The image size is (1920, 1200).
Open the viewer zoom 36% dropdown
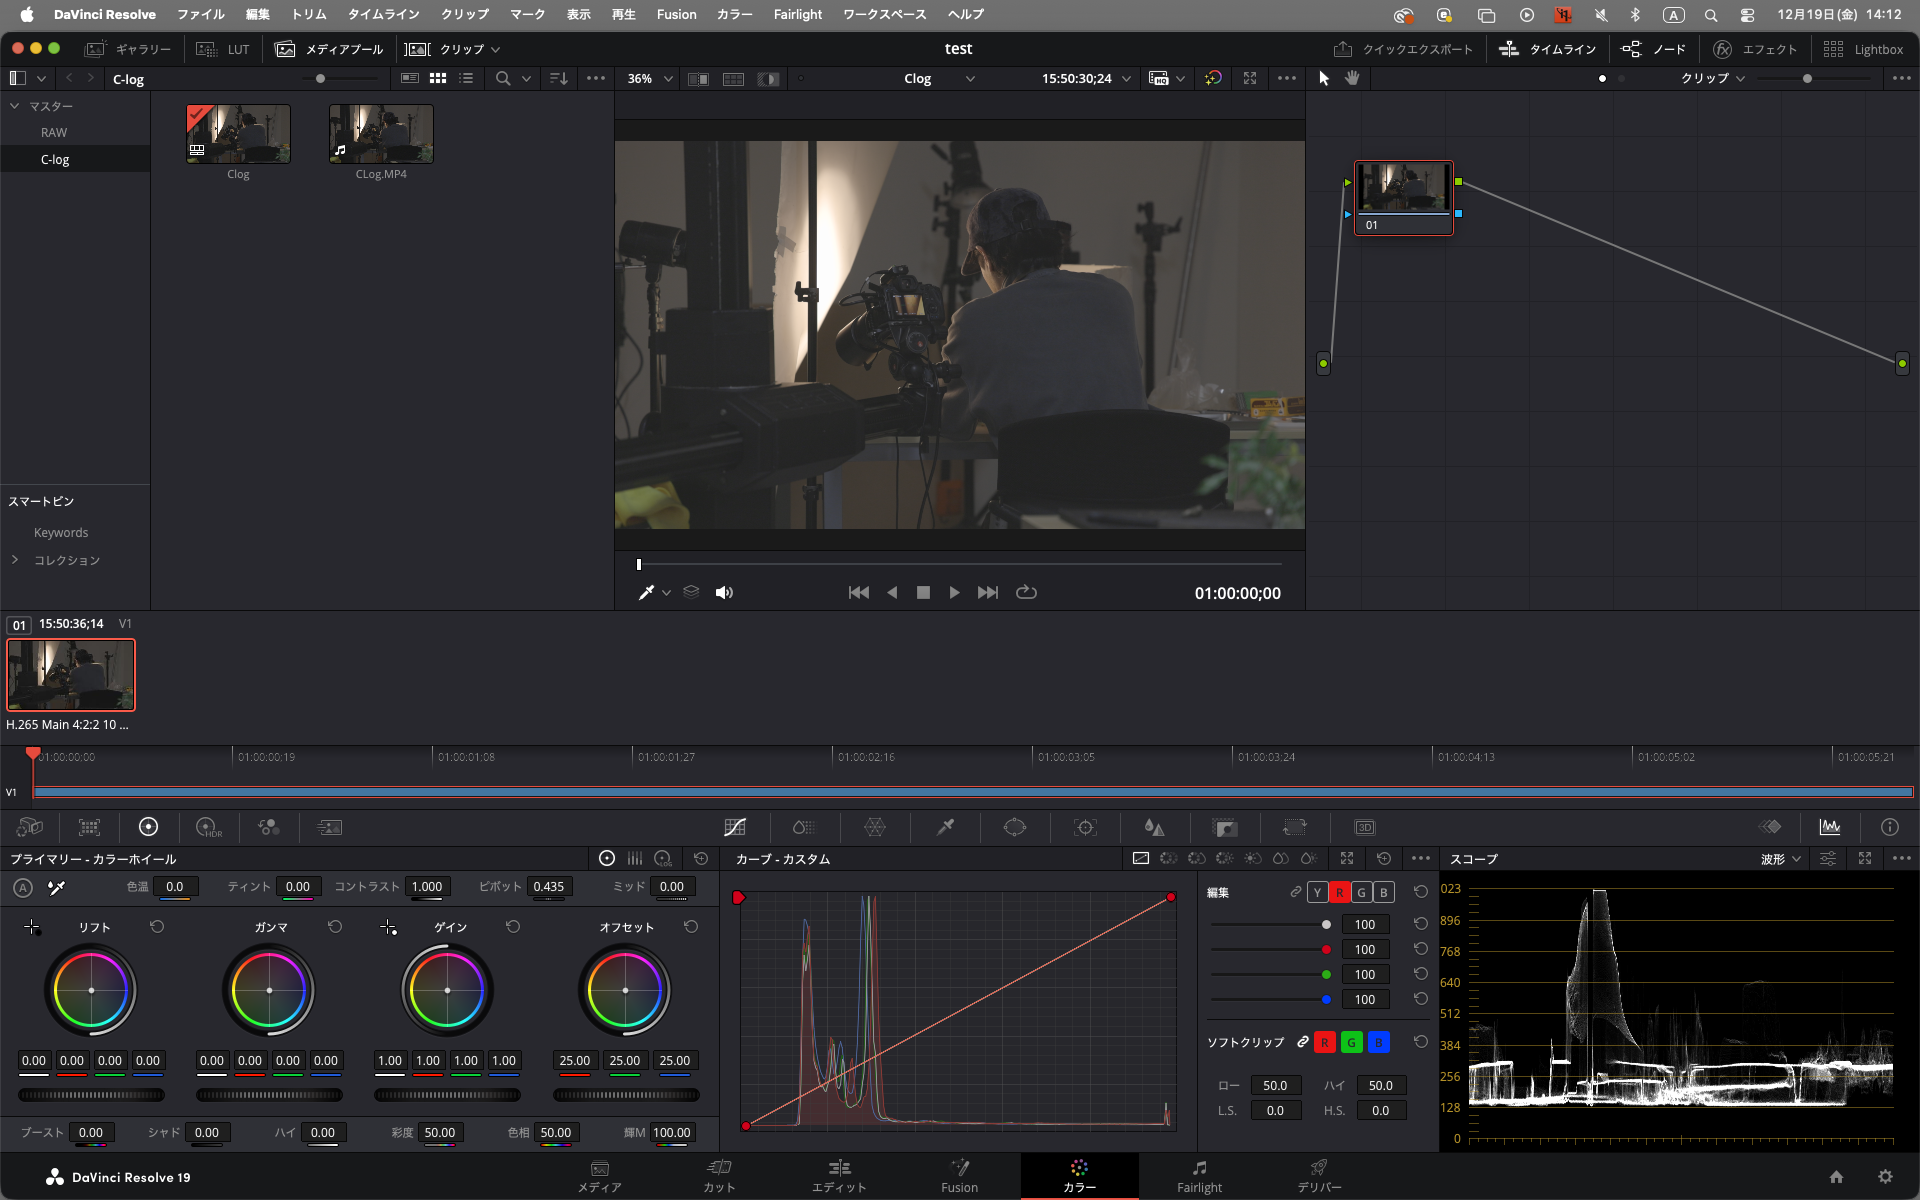[x=650, y=78]
